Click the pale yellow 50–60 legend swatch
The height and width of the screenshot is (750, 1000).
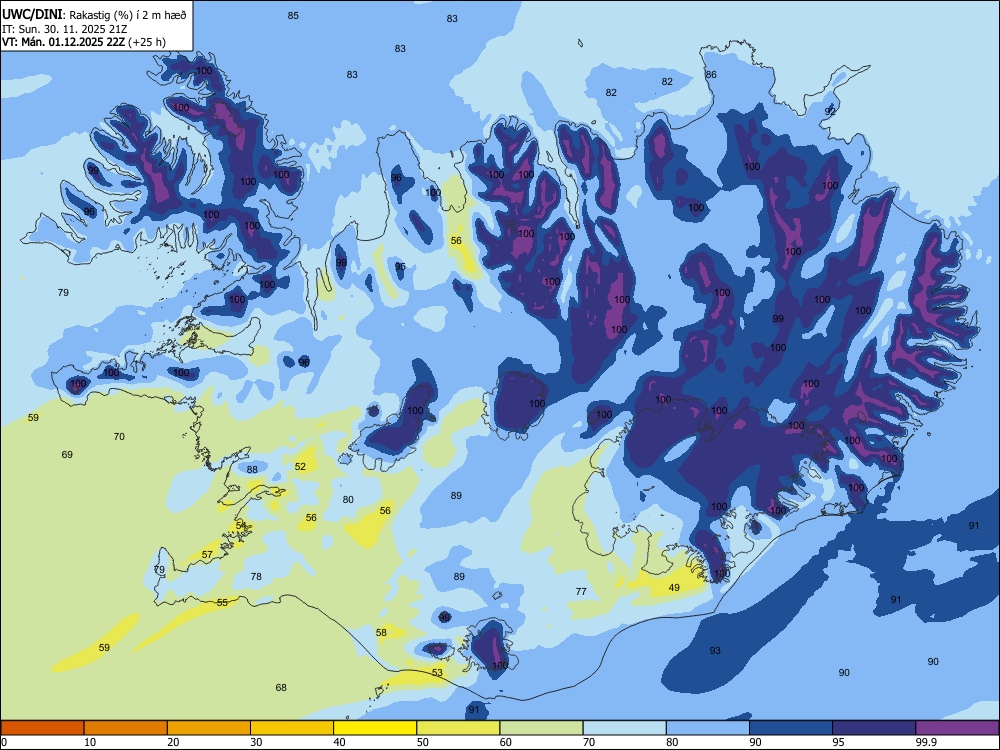click(458, 728)
